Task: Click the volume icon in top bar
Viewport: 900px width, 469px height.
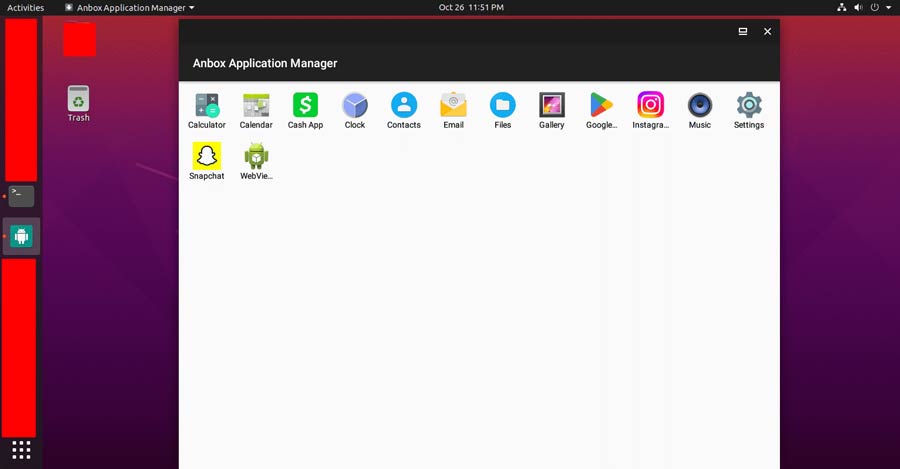Action: [x=858, y=7]
